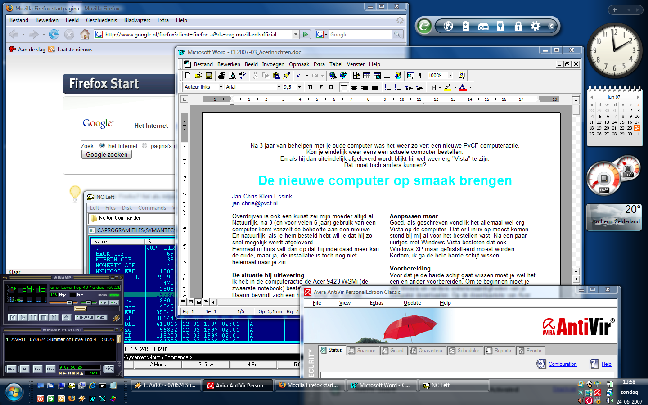Toggle Italic formatting in Word
The image size is (648, 405).
point(321,87)
